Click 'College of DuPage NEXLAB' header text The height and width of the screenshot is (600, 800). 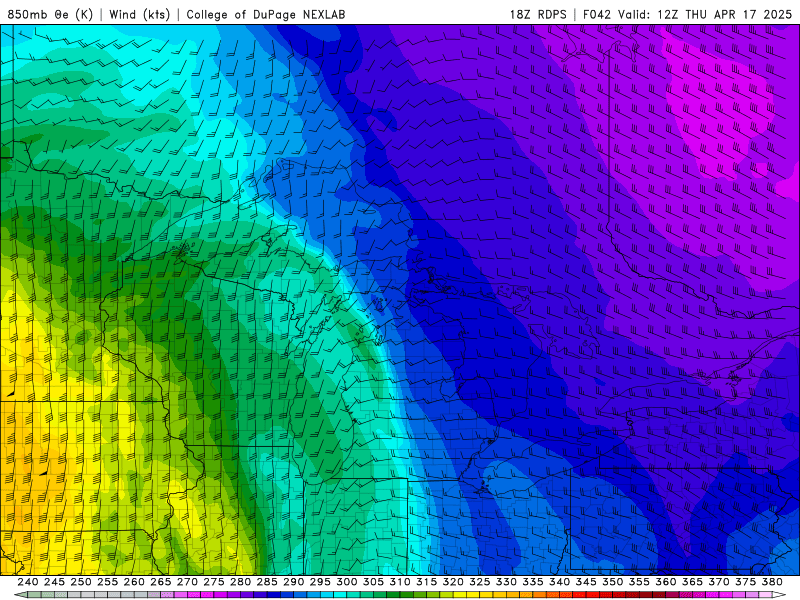pos(266,14)
